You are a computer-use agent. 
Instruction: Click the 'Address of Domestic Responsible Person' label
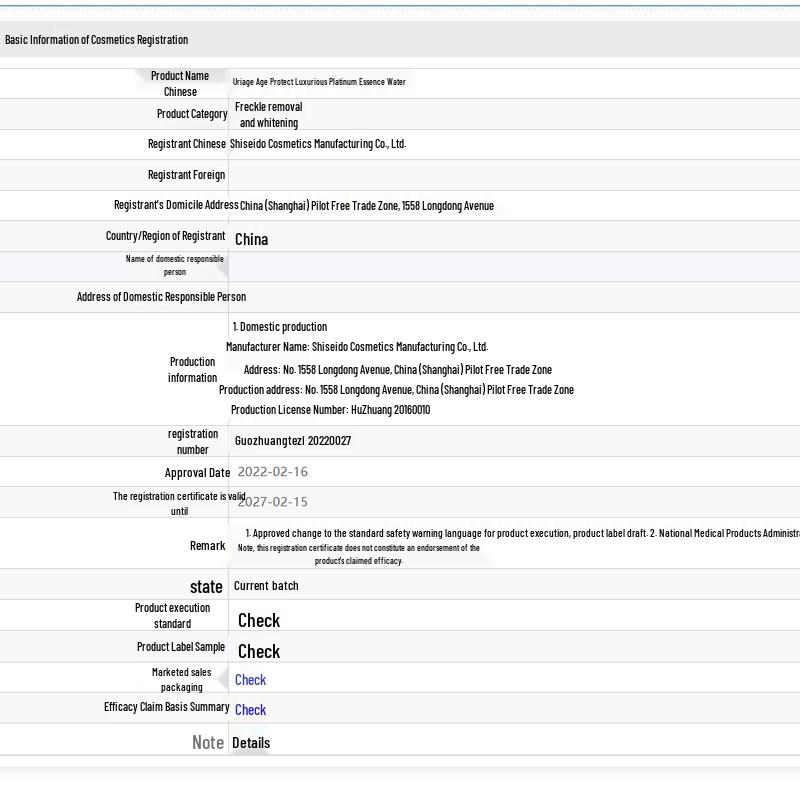point(161,297)
